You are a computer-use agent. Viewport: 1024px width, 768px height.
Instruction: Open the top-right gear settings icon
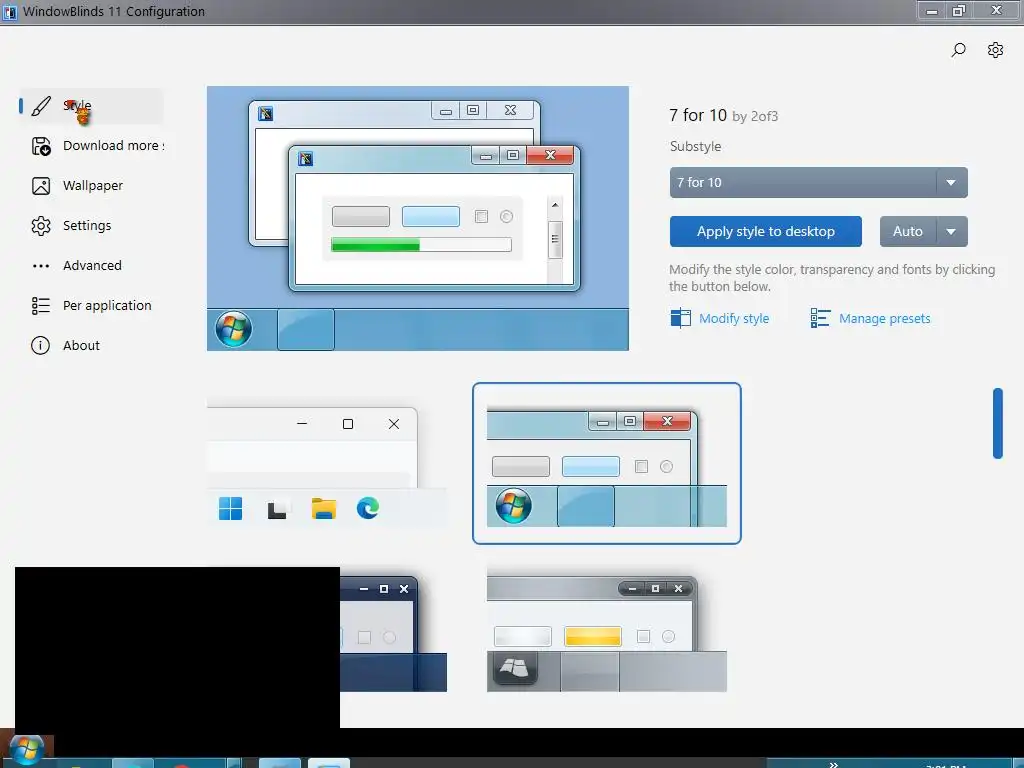coord(995,50)
